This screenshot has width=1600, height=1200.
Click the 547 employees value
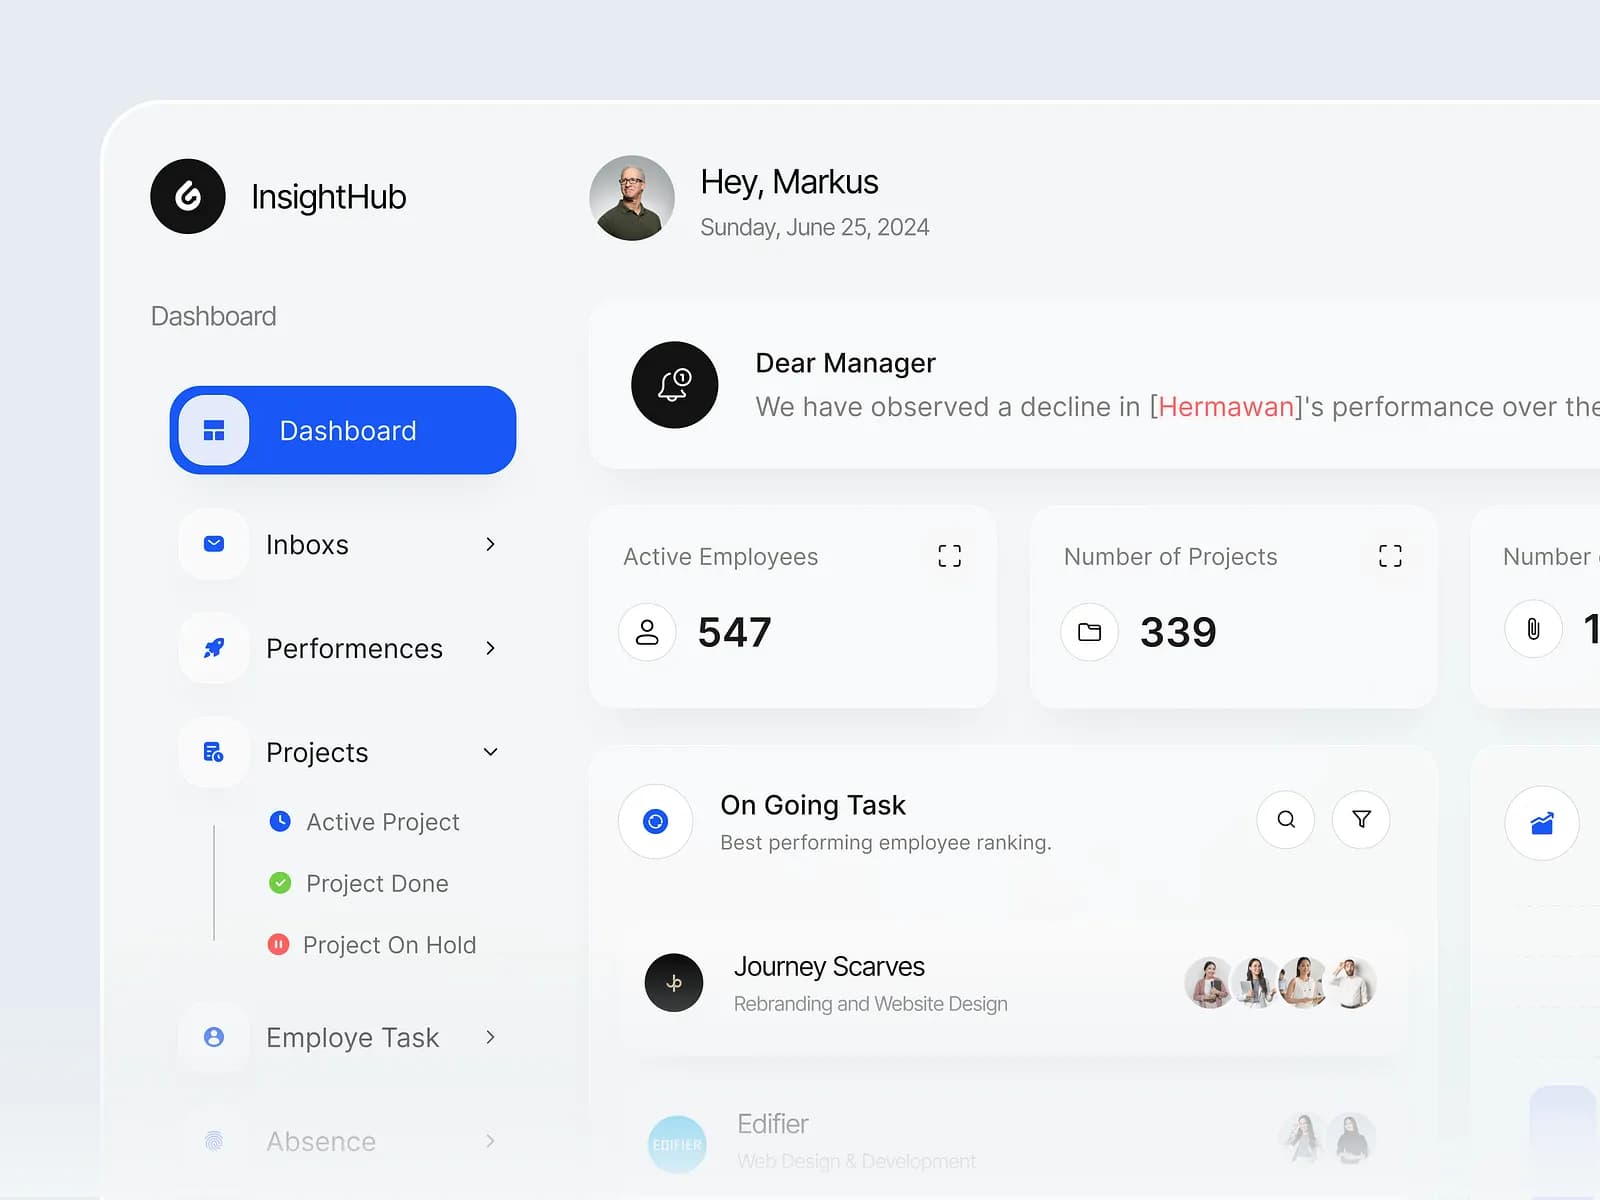(734, 632)
